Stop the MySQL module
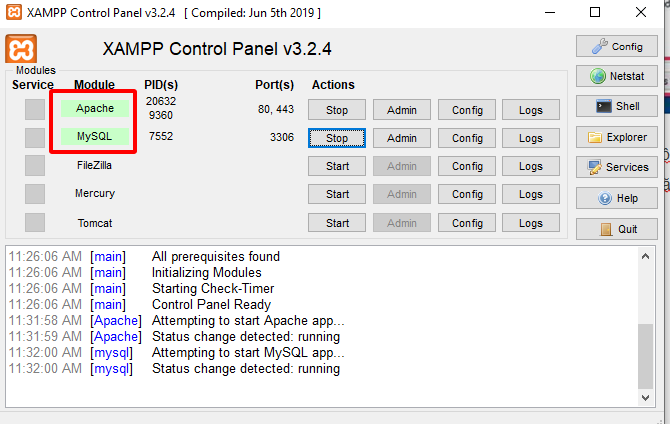Viewport: 670px width, 424px height. click(x=337, y=138)
